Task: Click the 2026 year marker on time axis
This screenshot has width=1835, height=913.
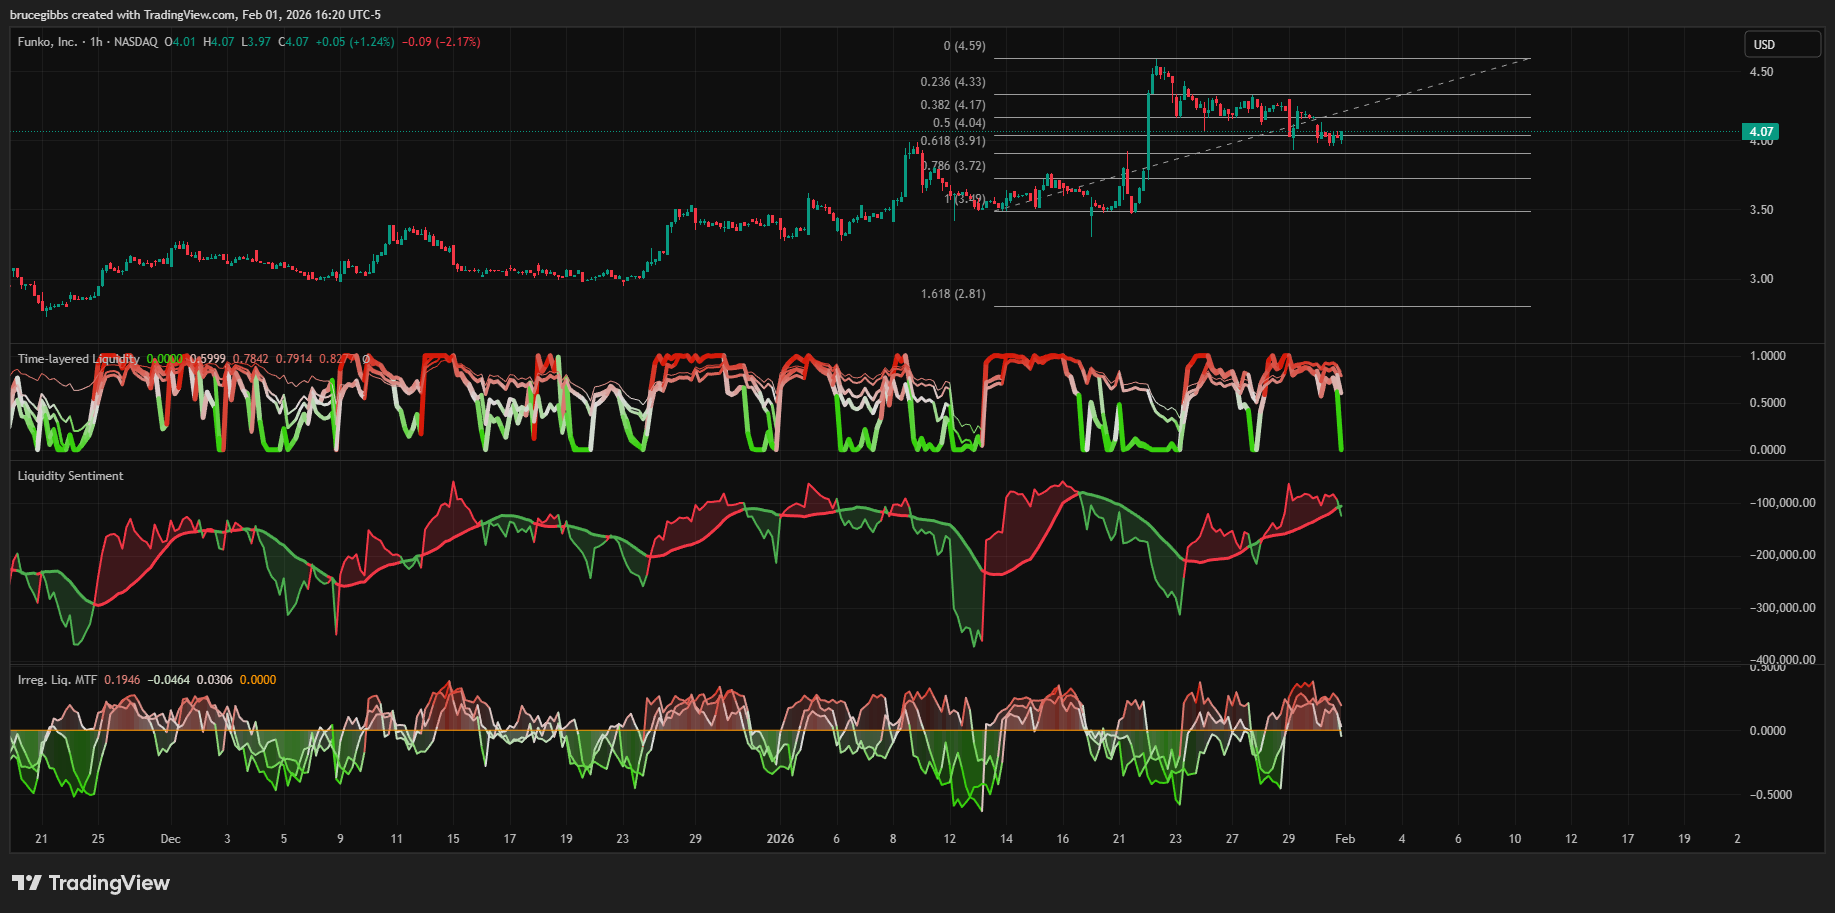Action: click(780, 839)
